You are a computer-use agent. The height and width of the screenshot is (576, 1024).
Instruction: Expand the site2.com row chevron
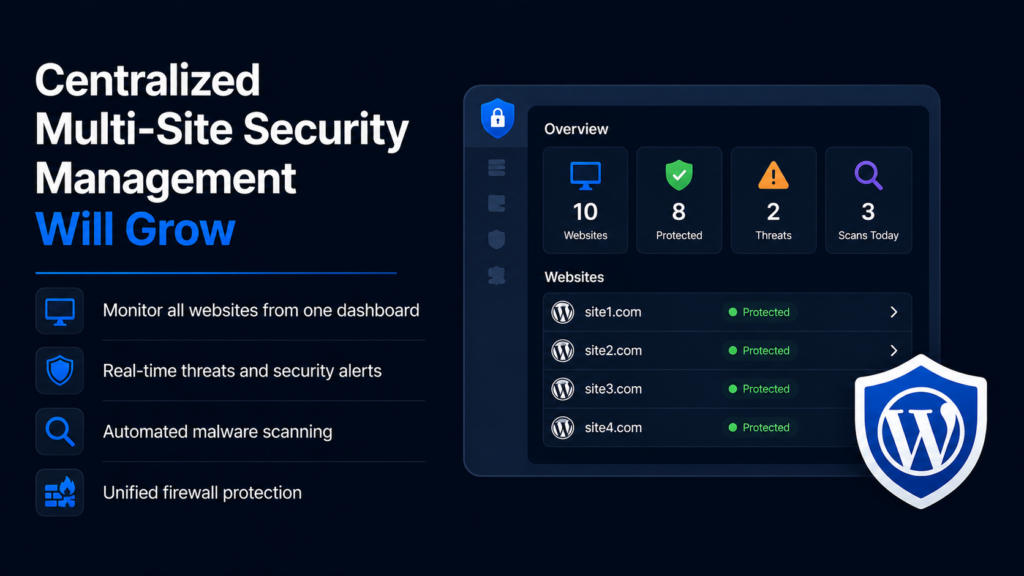tap(894, 351)
